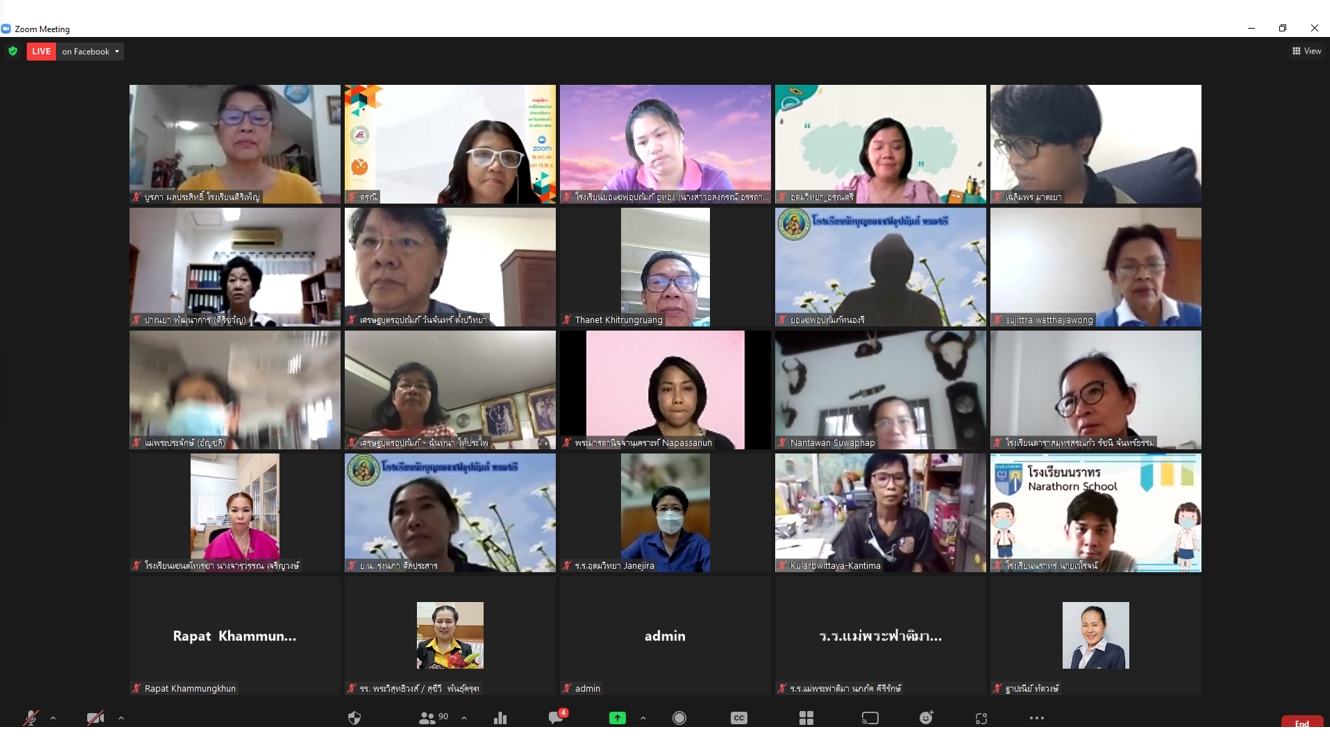Click the whiteboard screen icon in toolbar
1330x748 pixels.
coord(870,718)
